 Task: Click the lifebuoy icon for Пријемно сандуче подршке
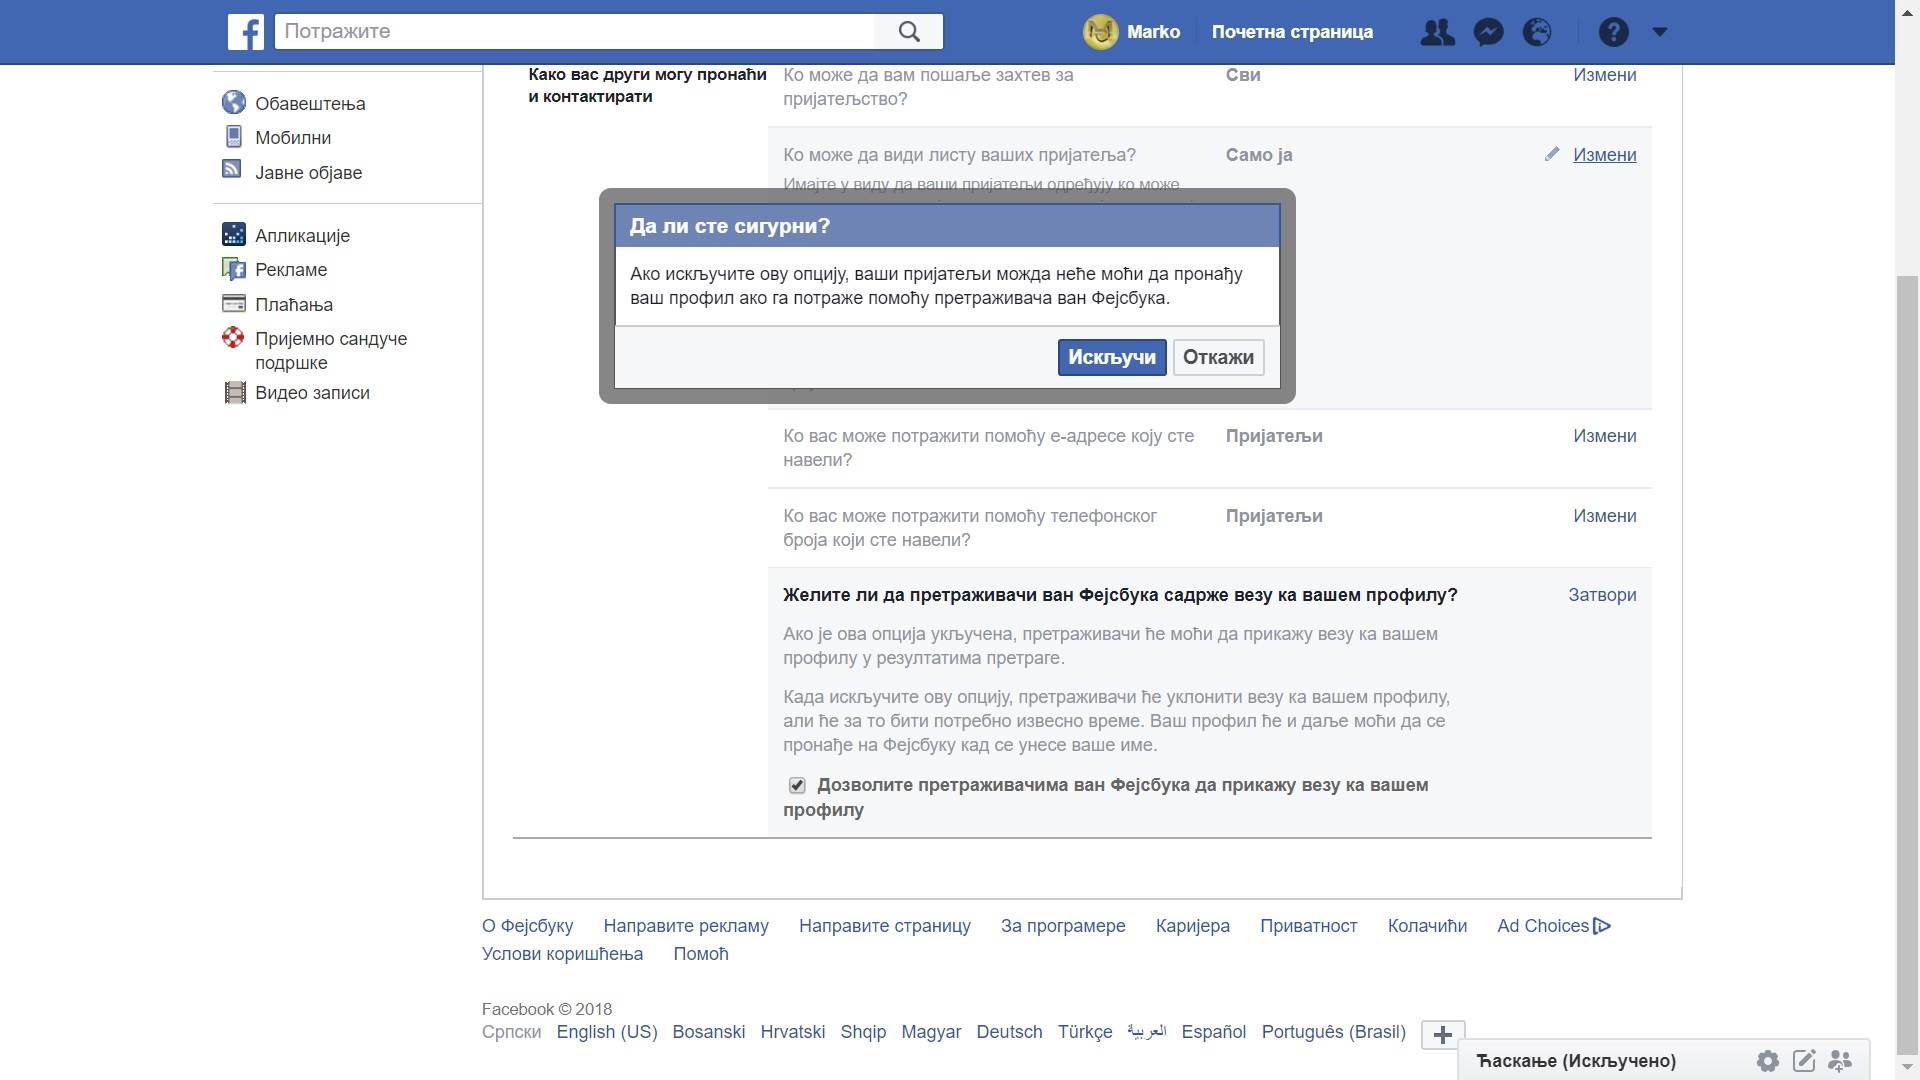click(x=234, y=338)
